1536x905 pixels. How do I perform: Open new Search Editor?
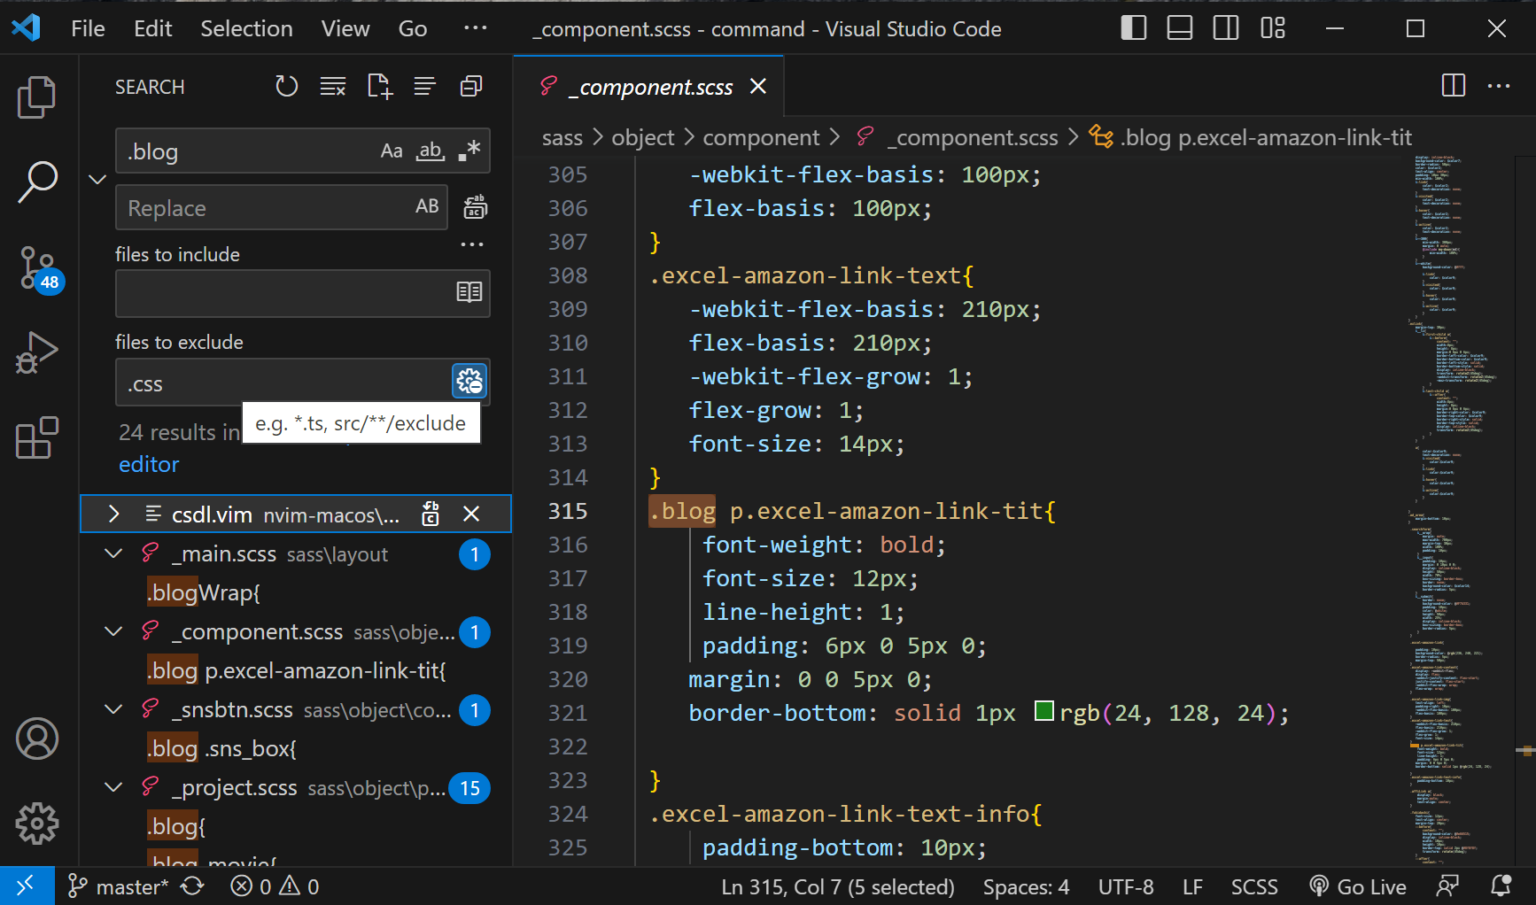(379, 86)
